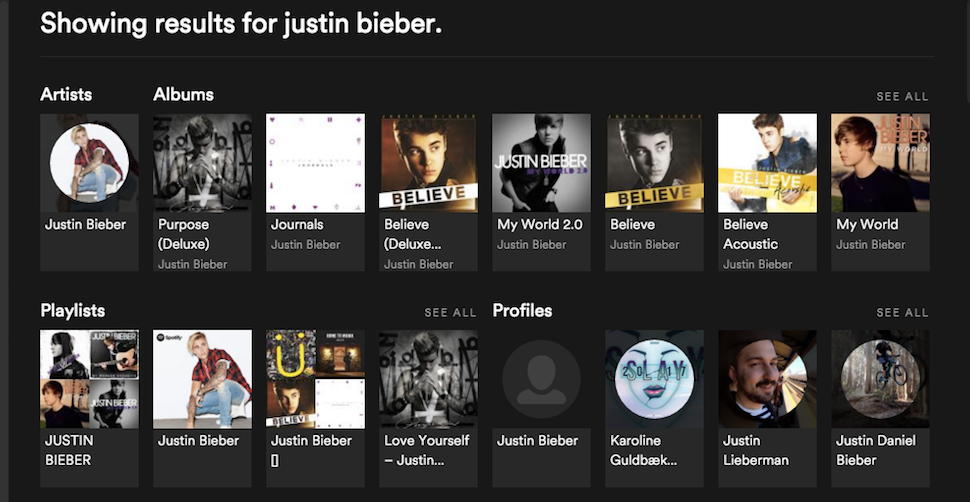Open the JUSTIN BIEBER collage playlist cover
This screenshot has height=502, width=970.
pos(89,379)
